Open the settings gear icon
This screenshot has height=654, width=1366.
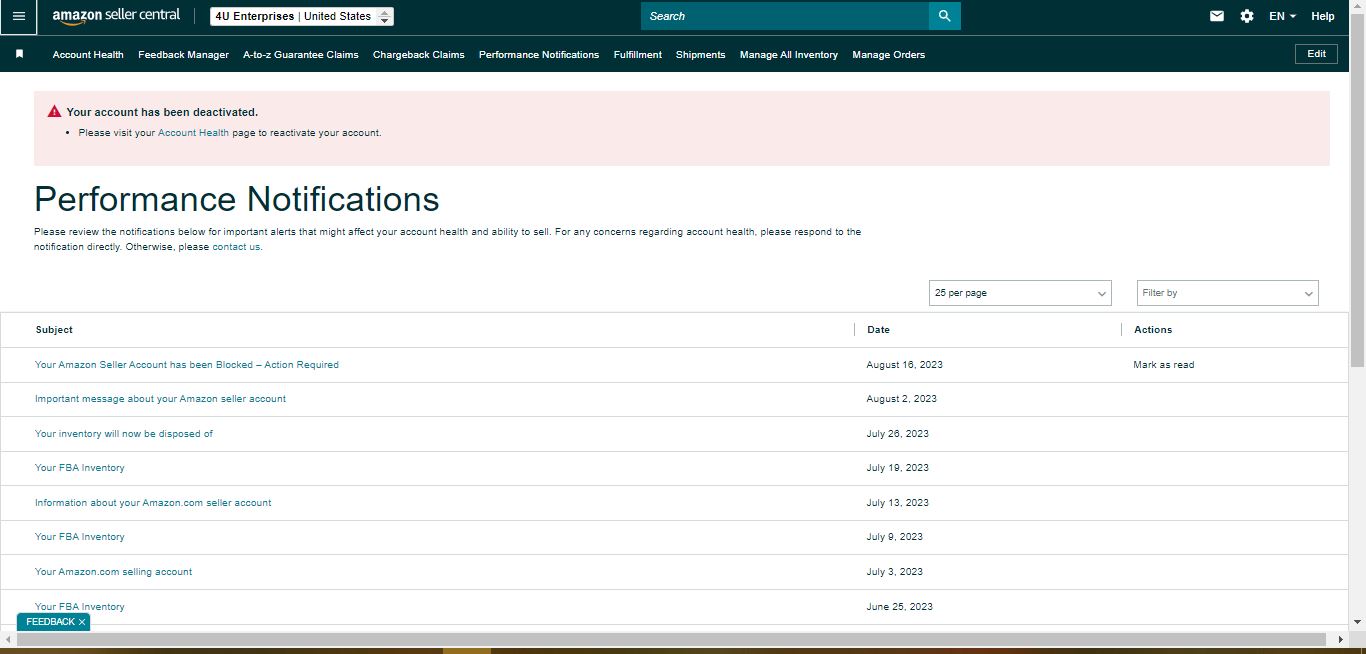[1247, 16]
